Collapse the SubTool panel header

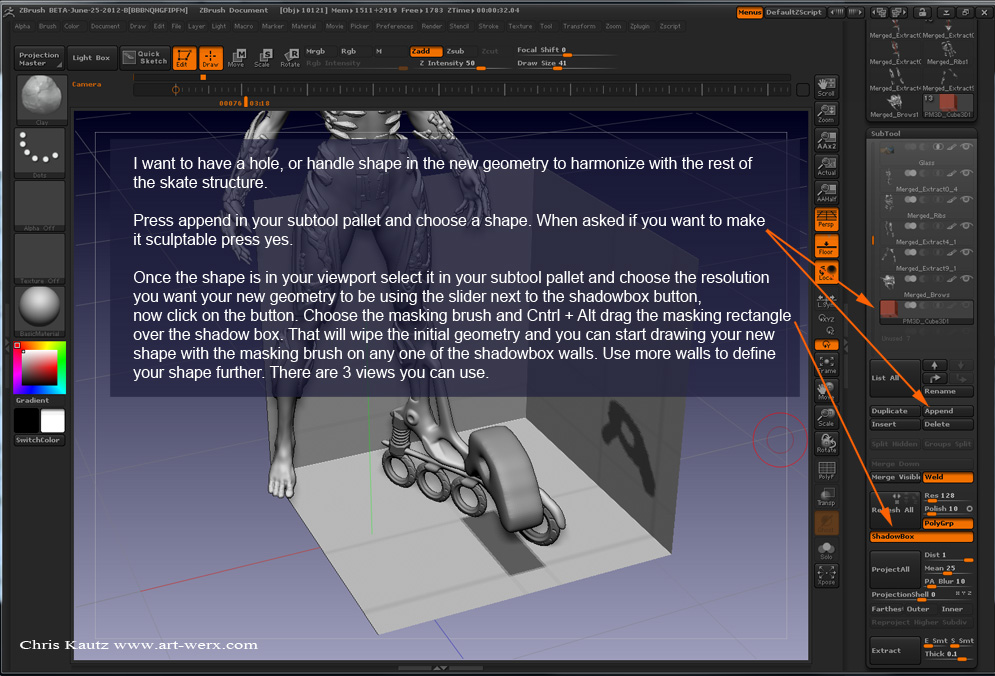click(x=885, y=134)
